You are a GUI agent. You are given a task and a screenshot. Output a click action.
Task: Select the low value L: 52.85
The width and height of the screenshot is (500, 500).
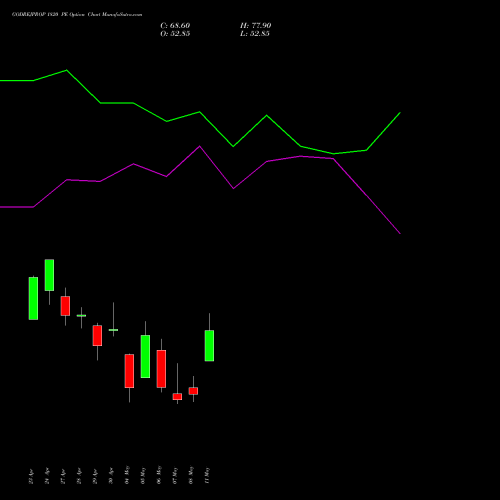[255, 34]
